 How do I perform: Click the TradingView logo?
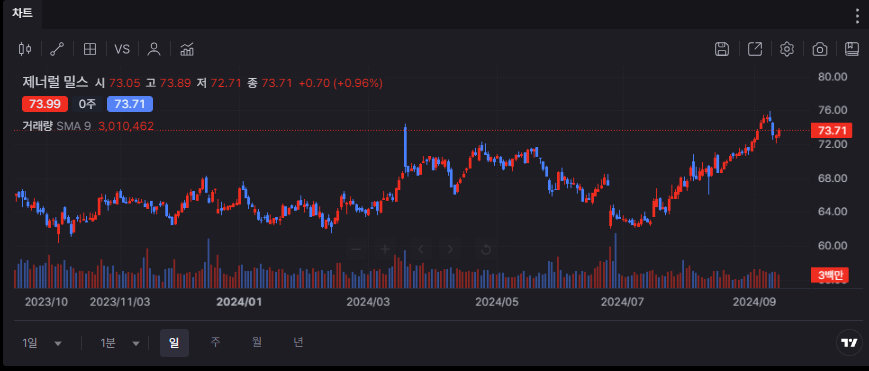(x=848, y=343)
